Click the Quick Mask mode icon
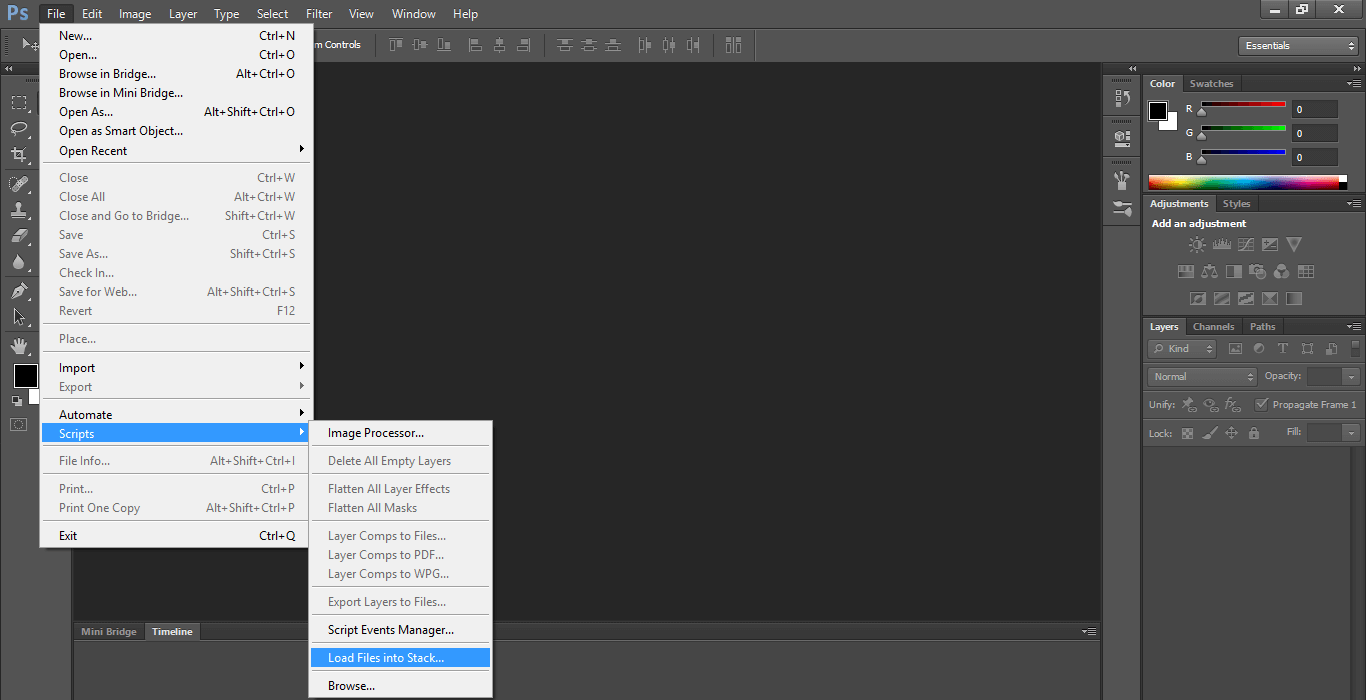Image resolution: width=1366 pixels, height=700 pixels. 19,424
